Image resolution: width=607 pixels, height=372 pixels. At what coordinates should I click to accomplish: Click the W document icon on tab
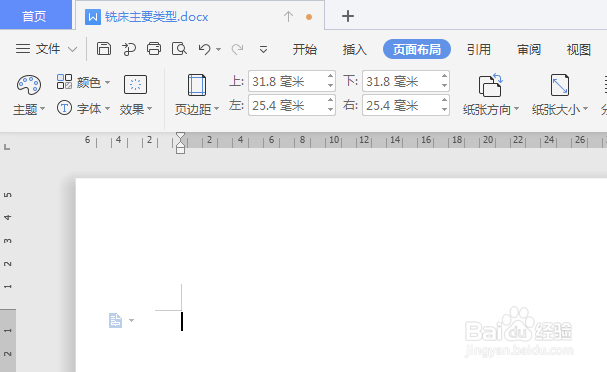tap(93, 17)
